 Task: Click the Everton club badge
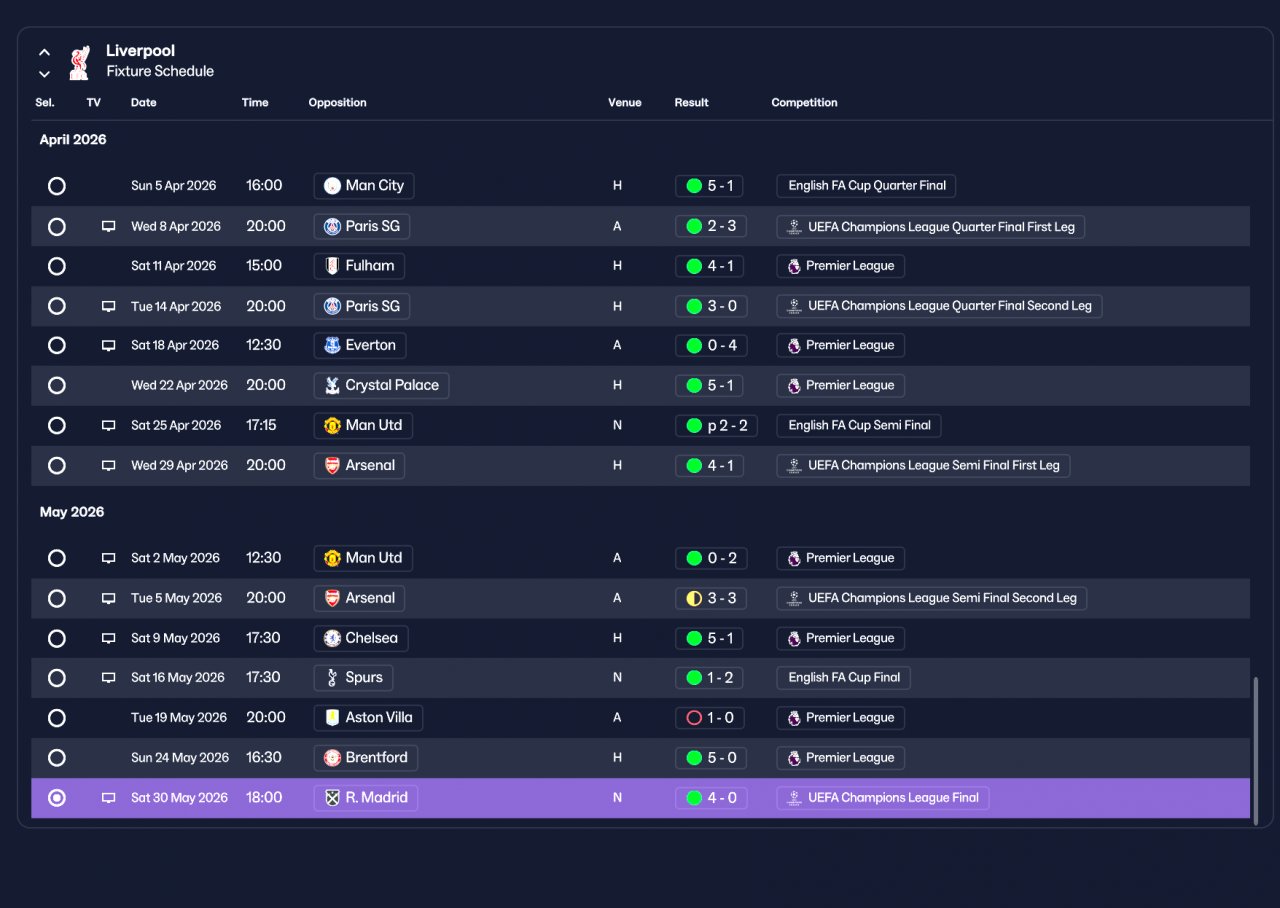point(332,346)
